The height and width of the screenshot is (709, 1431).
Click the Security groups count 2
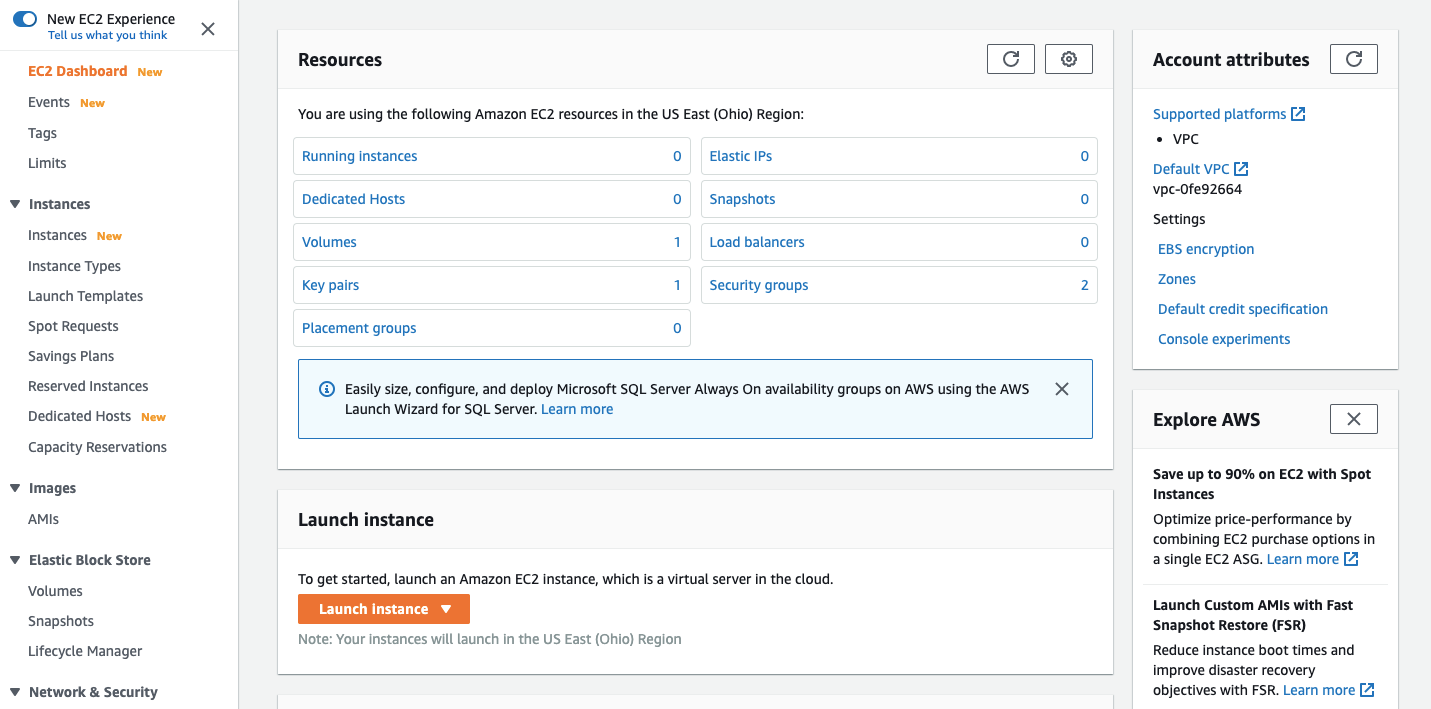1085,285
